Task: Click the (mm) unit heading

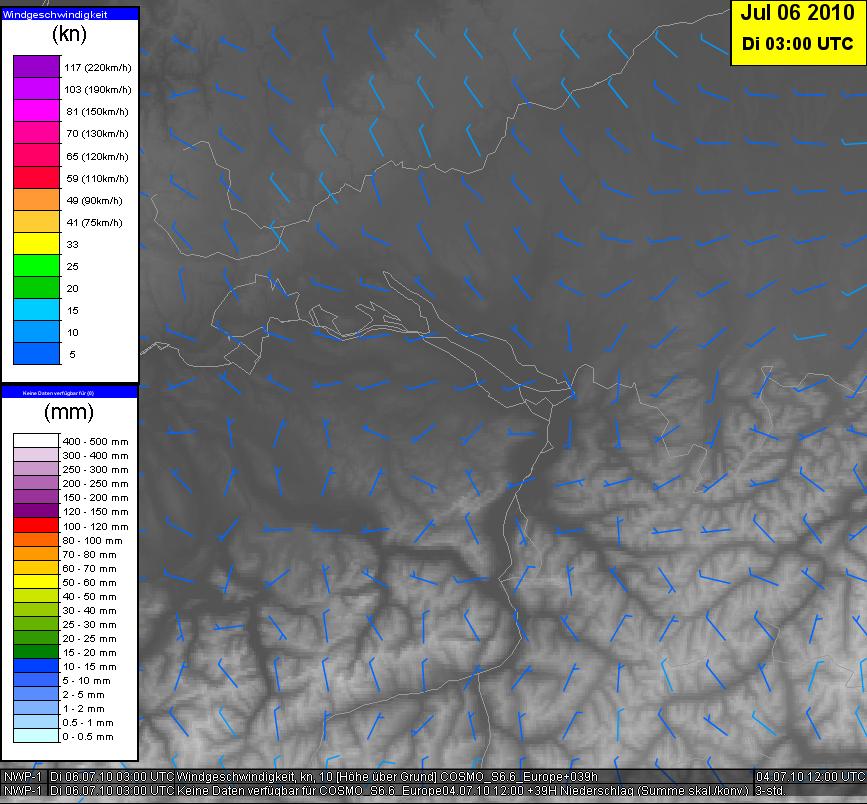Action: (69, 412)
